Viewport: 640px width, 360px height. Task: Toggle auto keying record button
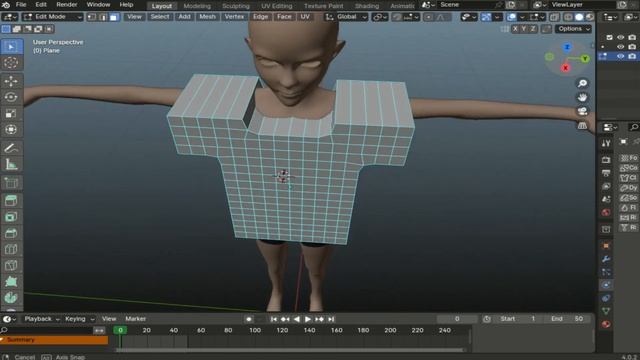tap(249, 319)
